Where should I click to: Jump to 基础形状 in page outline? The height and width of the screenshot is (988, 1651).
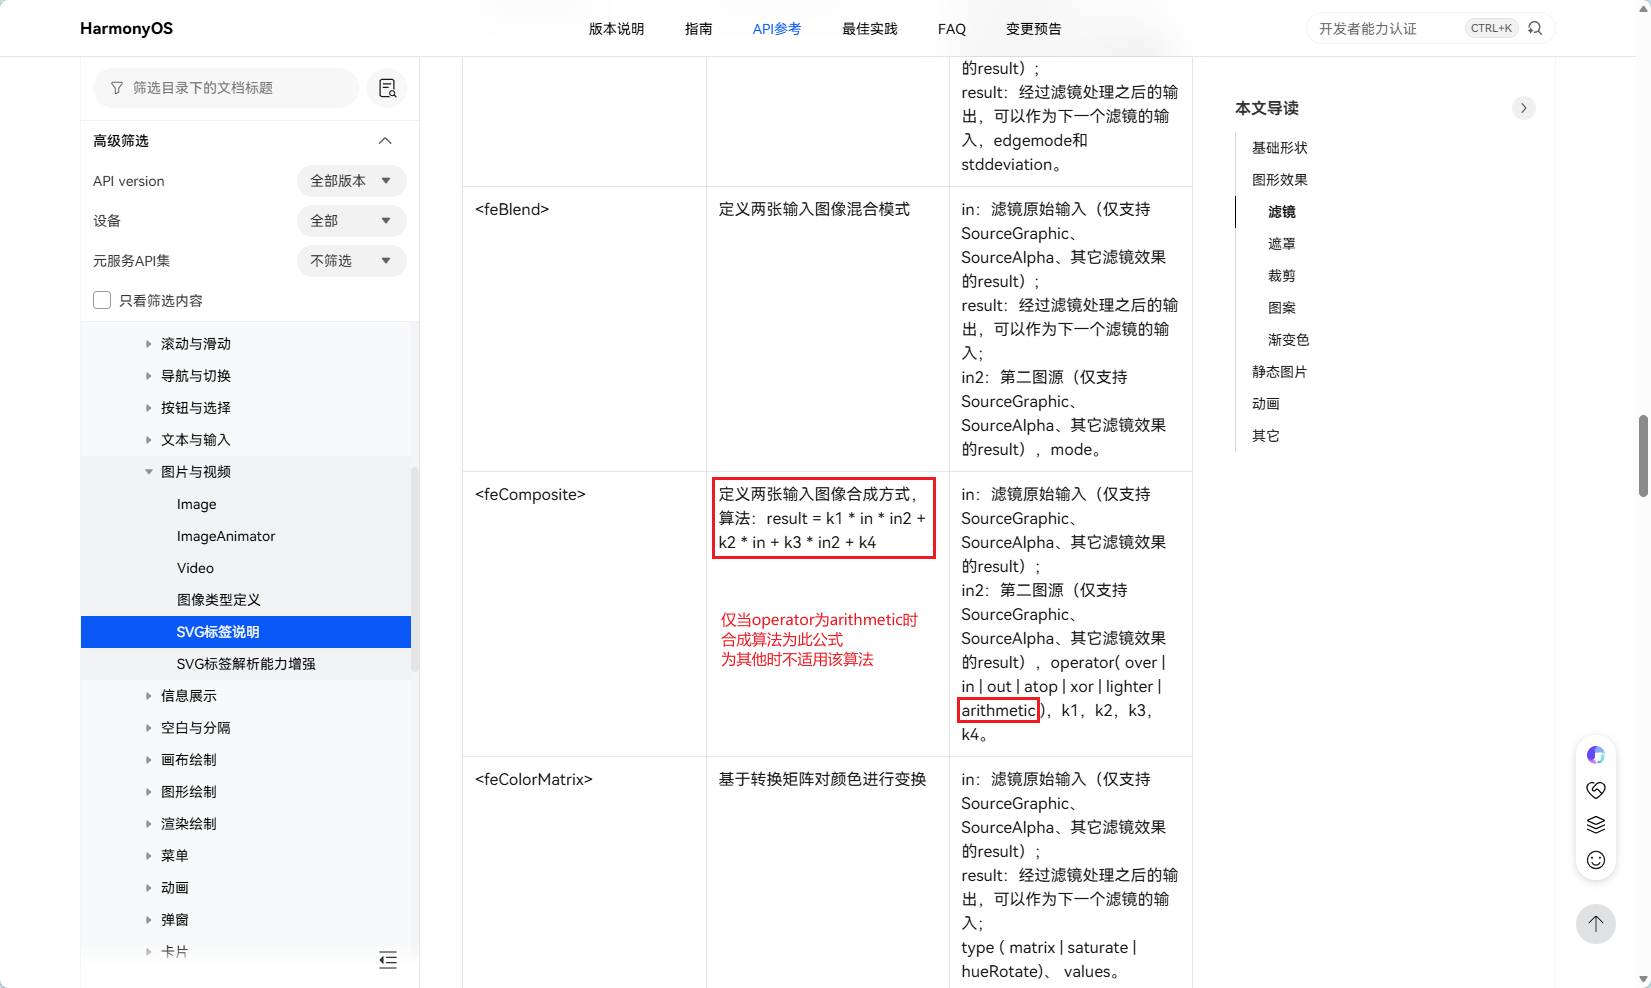(x=1279, y=148)
